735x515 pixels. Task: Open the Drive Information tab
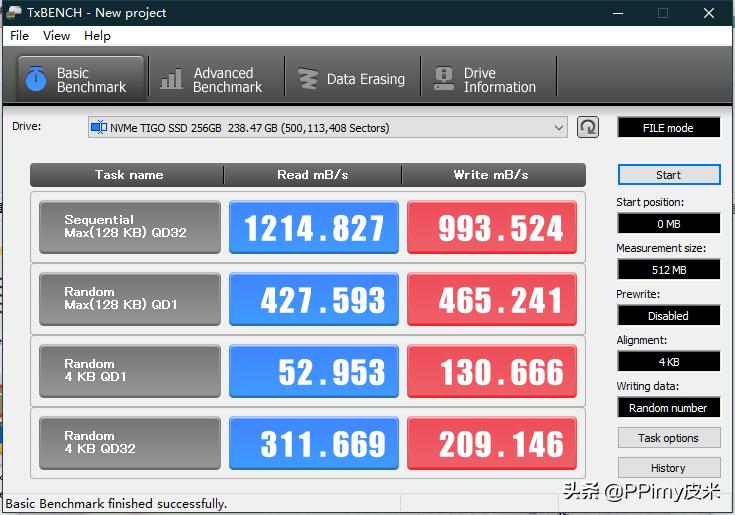click(488, 79)
